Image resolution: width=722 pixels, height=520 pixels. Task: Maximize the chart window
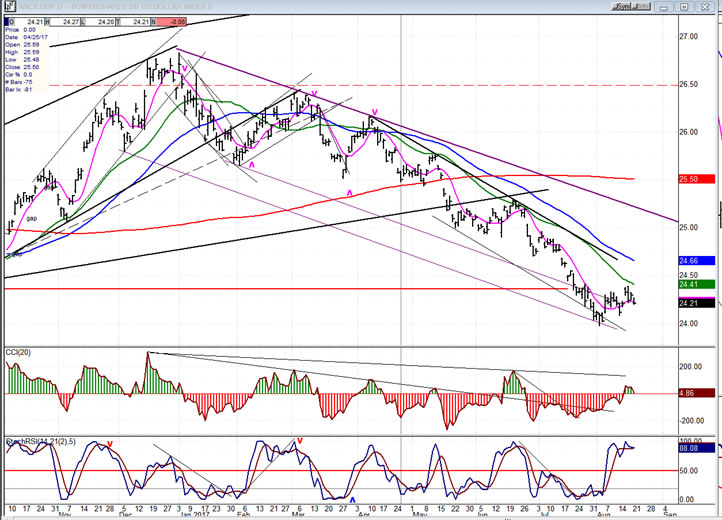(684, 6)
